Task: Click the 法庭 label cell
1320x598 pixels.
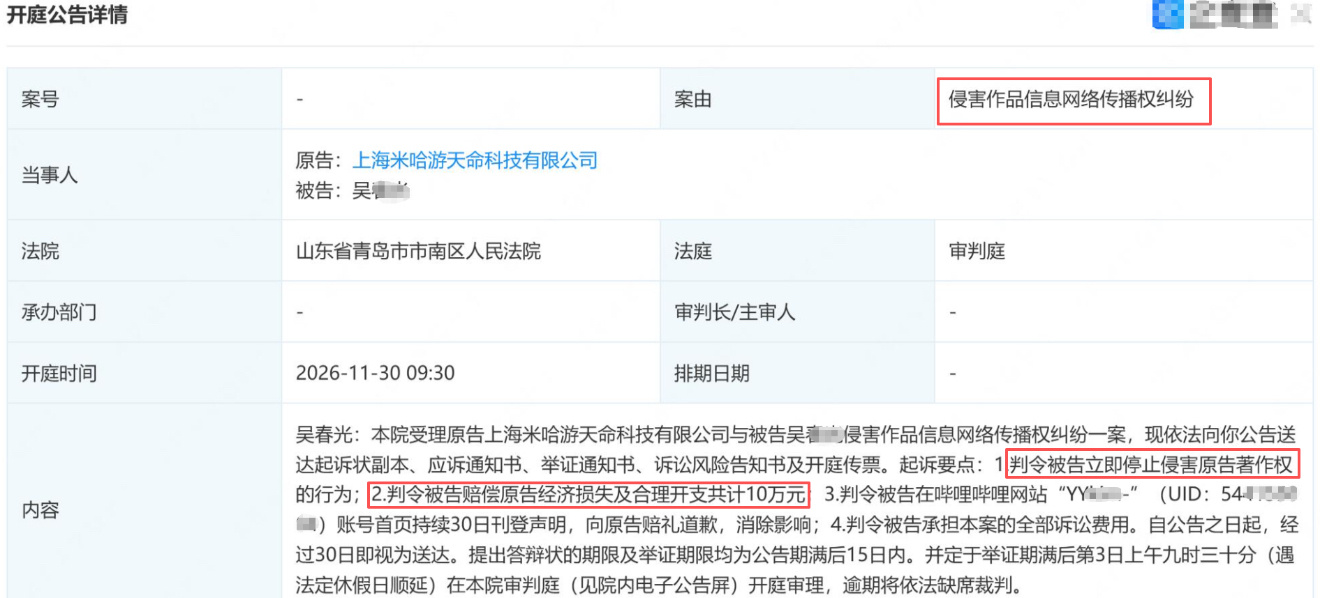Action: [x=797, y=251]
